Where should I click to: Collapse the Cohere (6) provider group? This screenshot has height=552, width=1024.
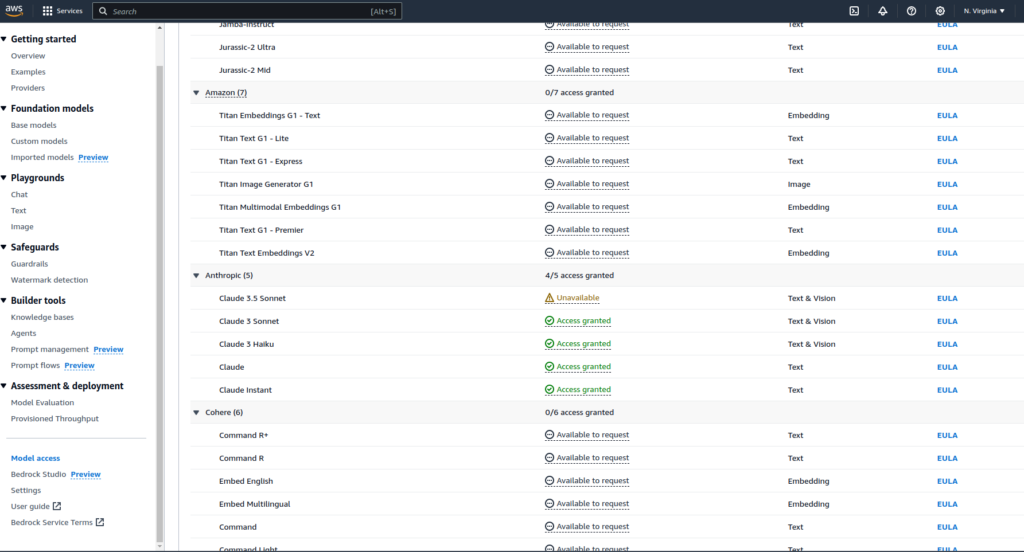[x=196, y=413]
